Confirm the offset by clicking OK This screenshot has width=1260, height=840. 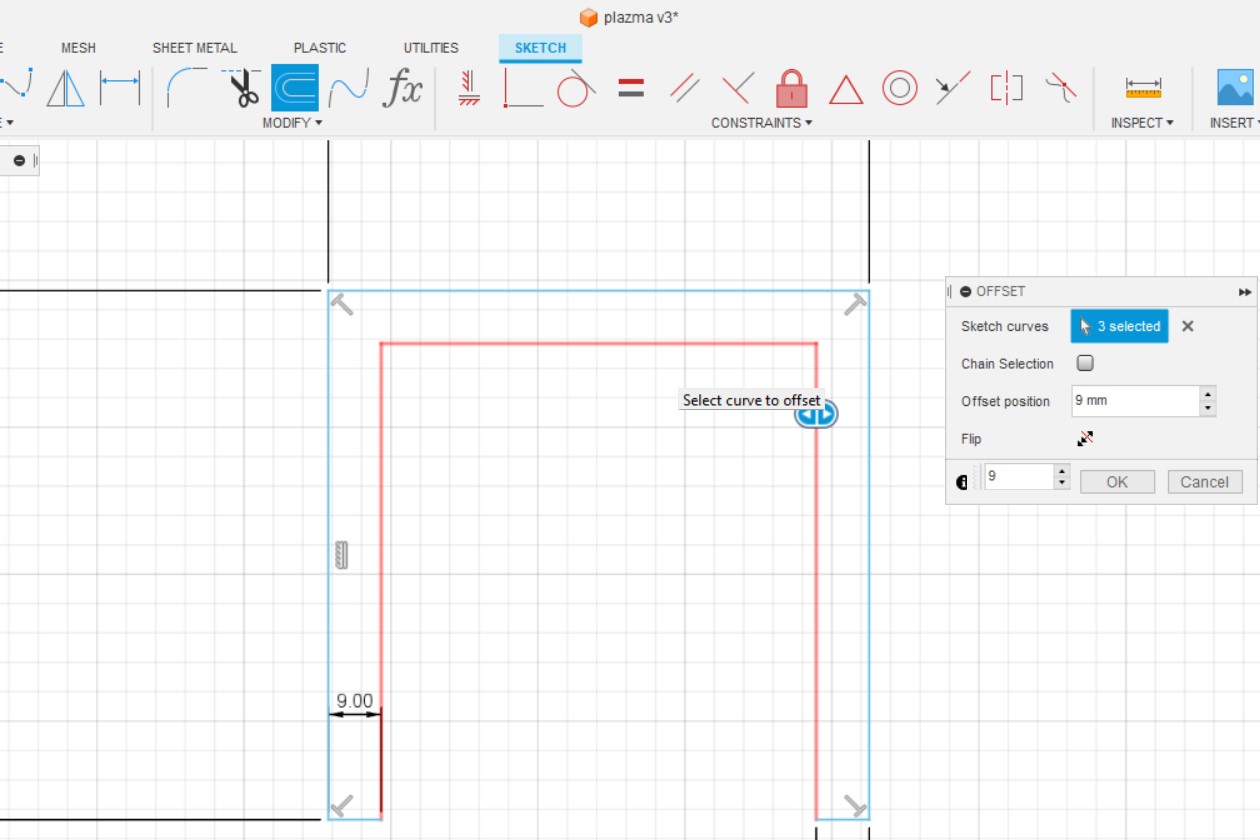(1117, 481)
